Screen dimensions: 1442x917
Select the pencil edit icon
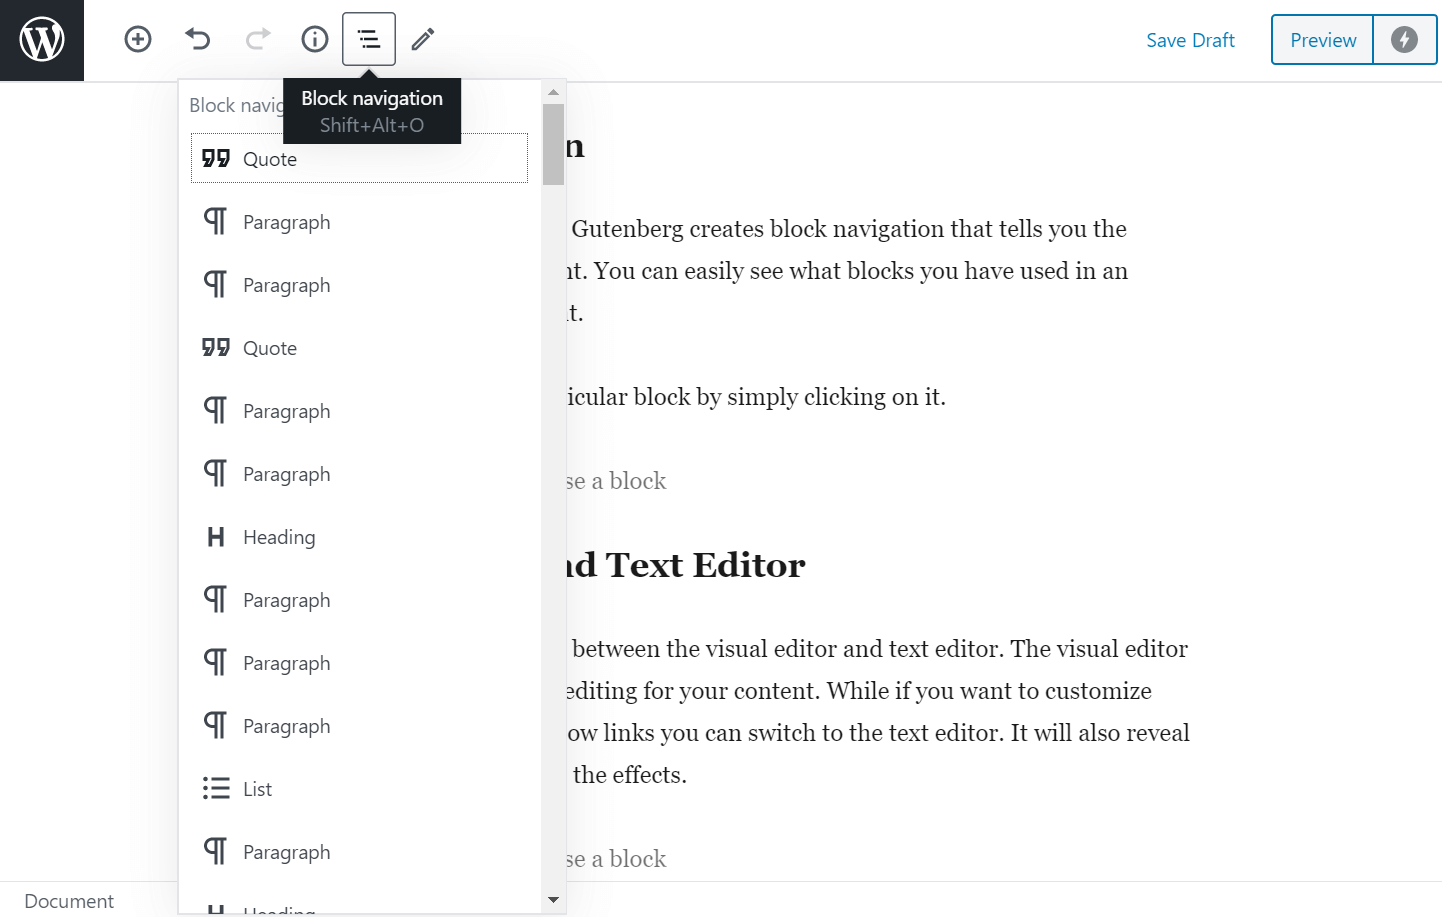(421, 39)
